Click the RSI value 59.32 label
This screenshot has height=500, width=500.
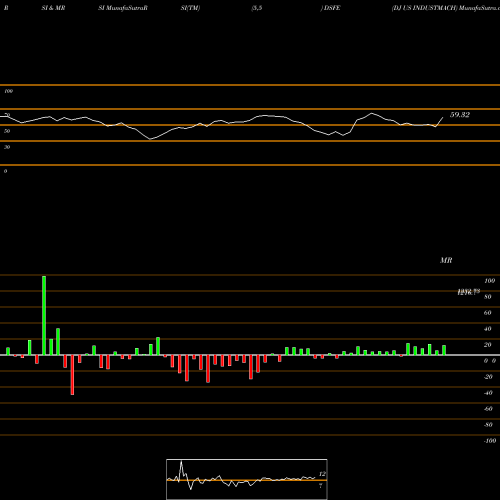pyautogui.click(x=460, y=115)
